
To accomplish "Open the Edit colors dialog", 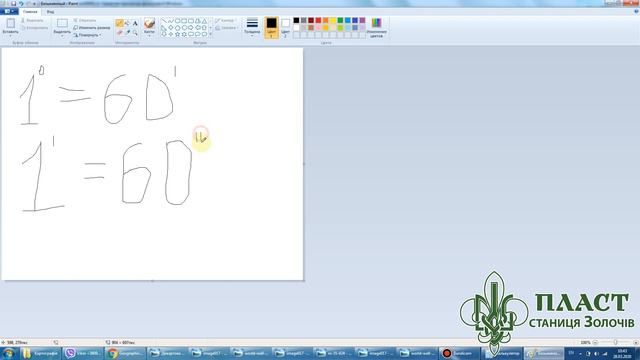I will point(376,28).
